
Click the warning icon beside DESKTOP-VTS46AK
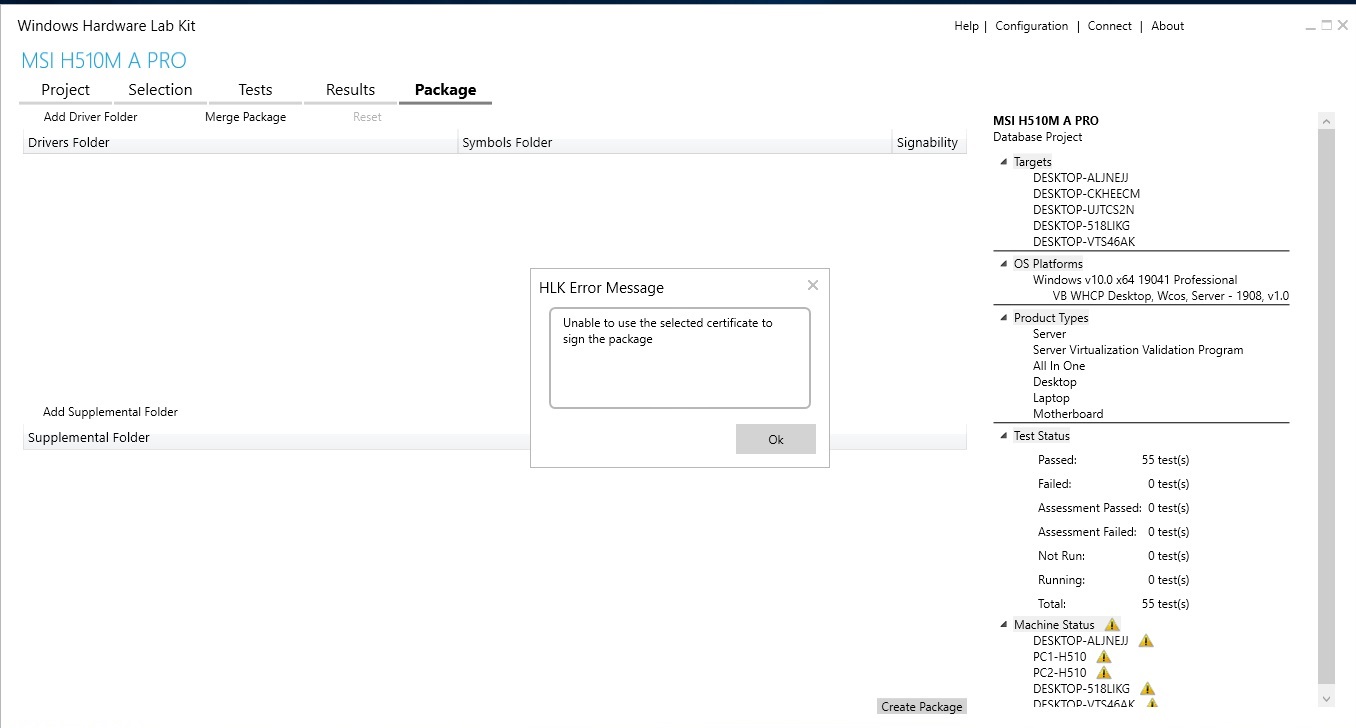(x=1152, y=703)
